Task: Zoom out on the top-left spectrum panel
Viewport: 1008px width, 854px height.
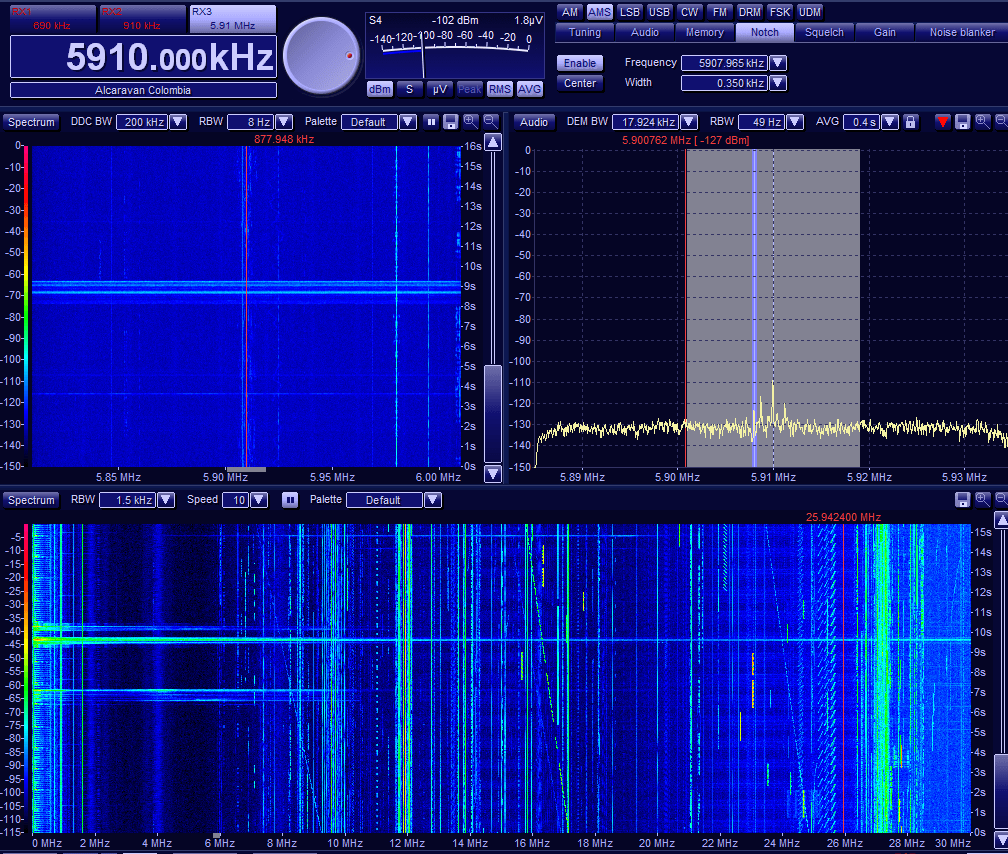Action: 490,121
